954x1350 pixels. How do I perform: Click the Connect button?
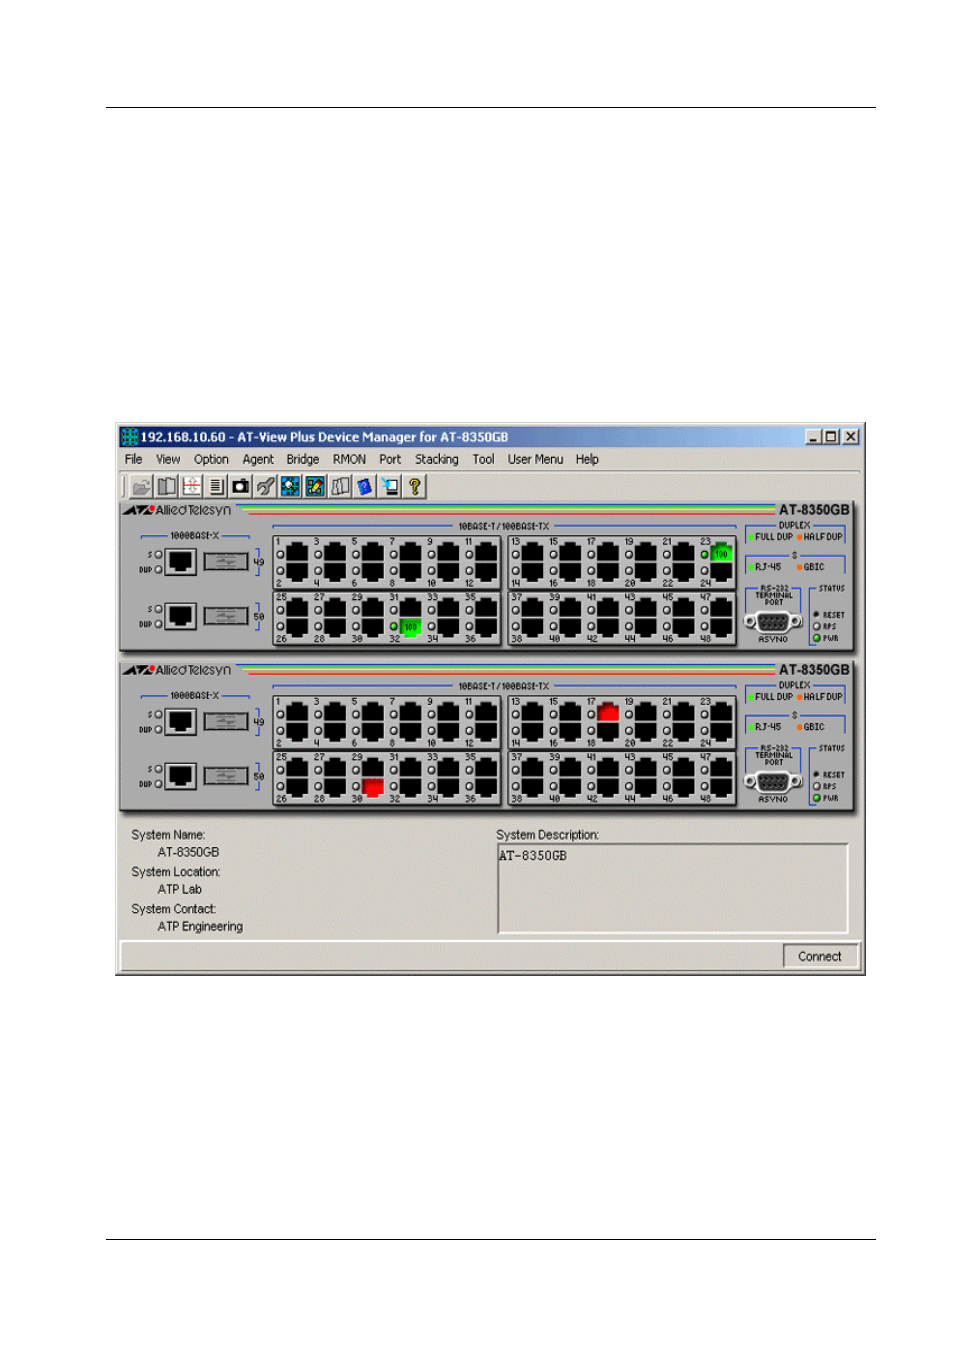click(820, 957)
